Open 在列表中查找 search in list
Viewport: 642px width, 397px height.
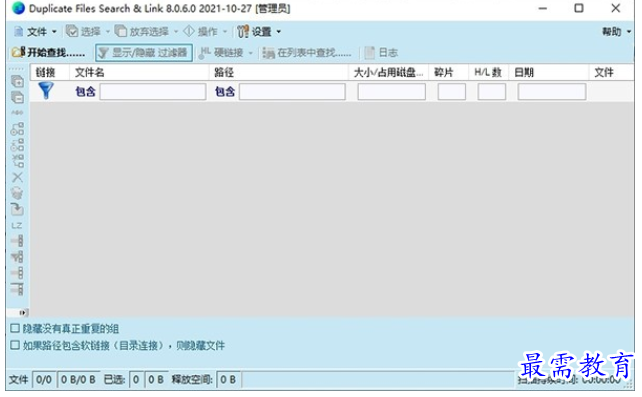point(307,52)
